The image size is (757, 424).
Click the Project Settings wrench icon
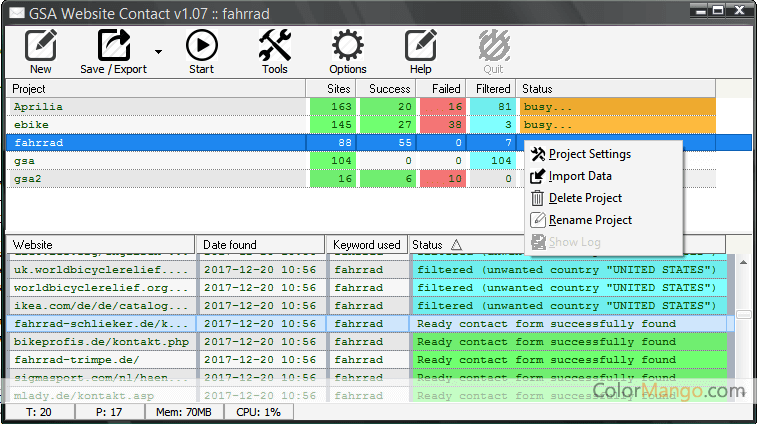click(538, 154)
